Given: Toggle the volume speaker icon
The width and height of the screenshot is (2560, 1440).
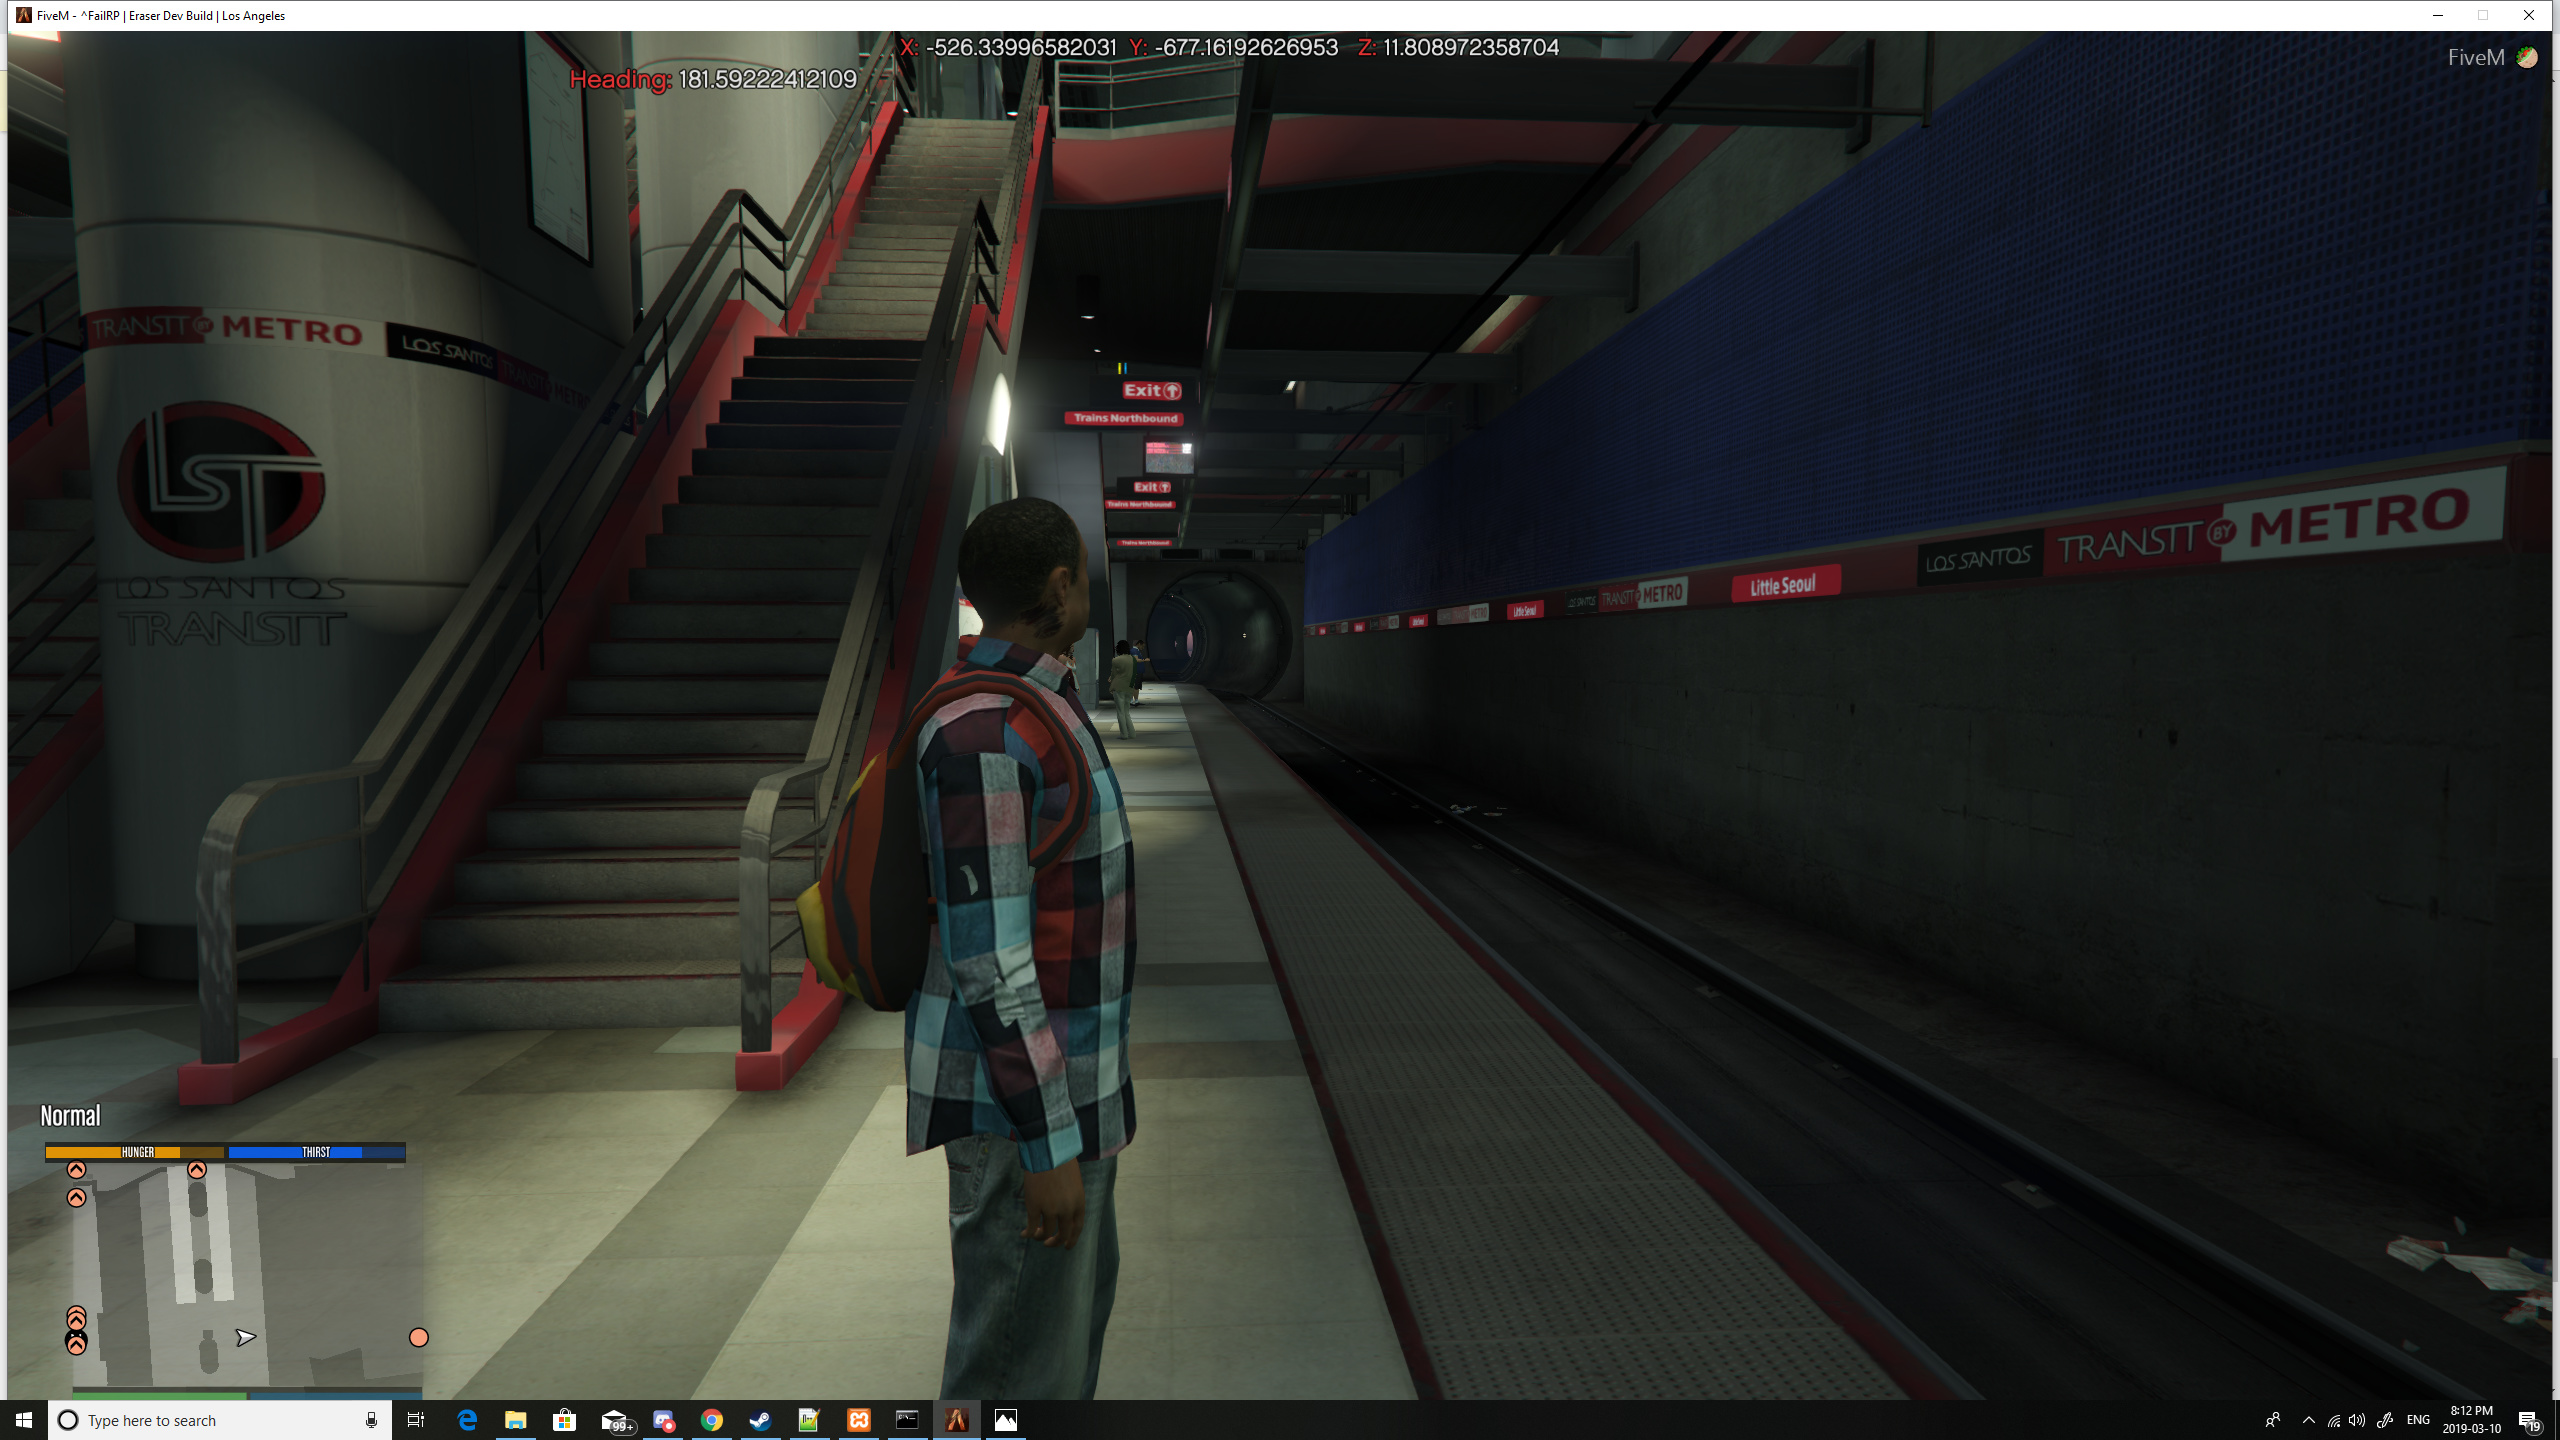Looking at the screenshot, I should [2357, 1420].
